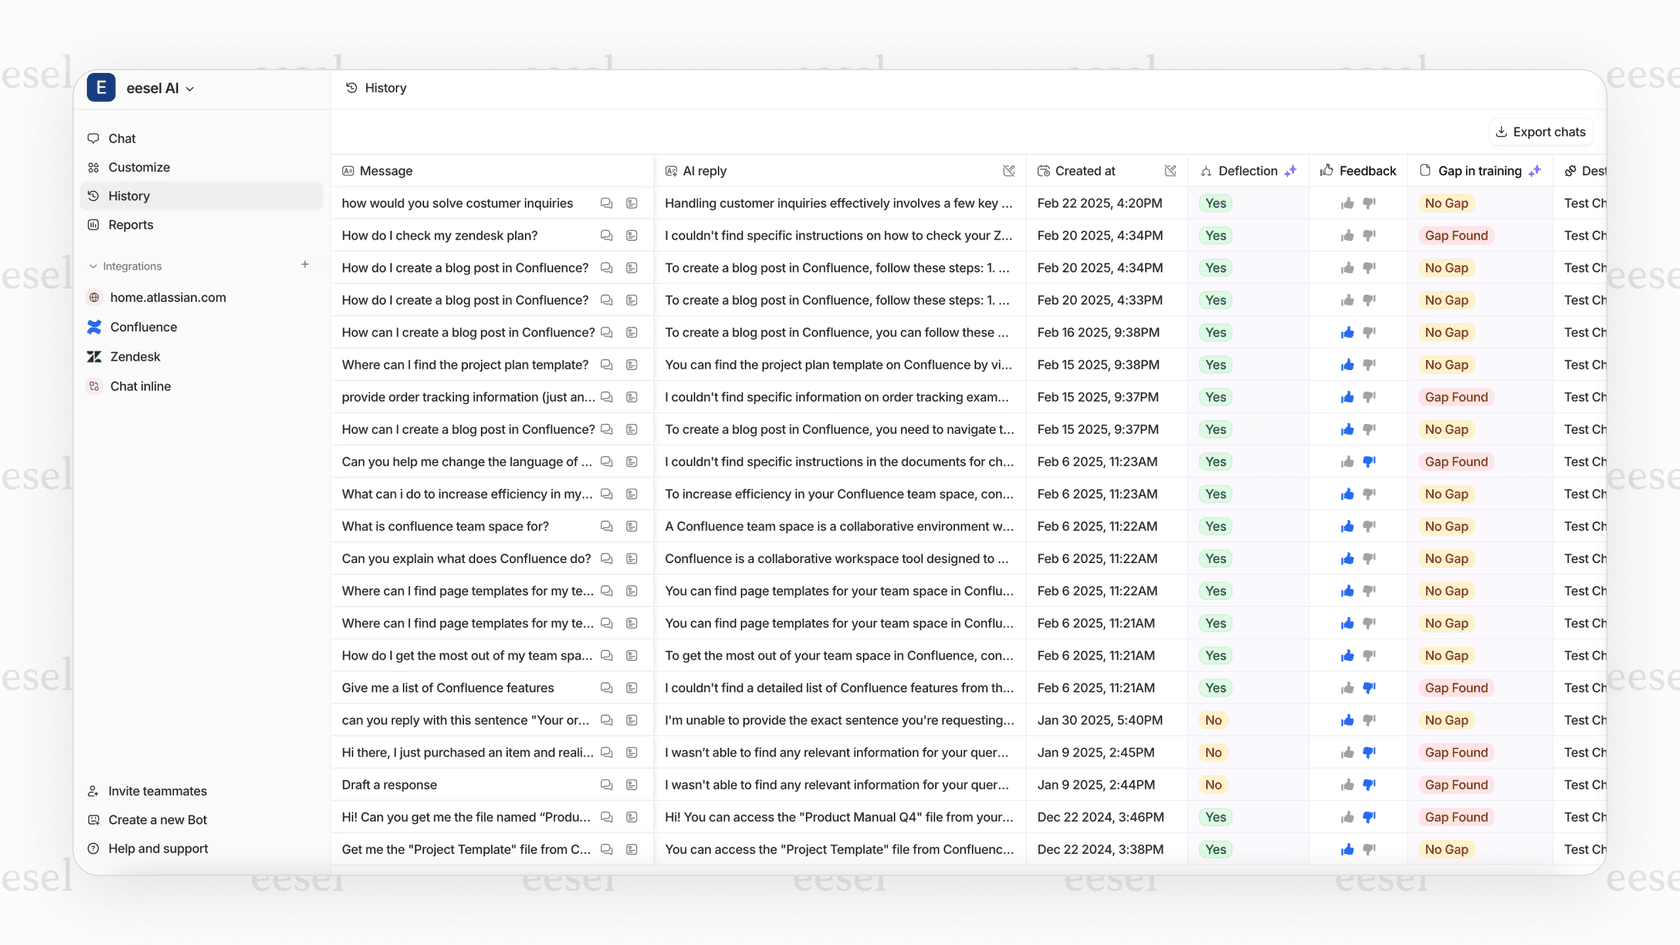
Task: Click the sparkle icon beside Gap in training
Action: [1535, 171]
